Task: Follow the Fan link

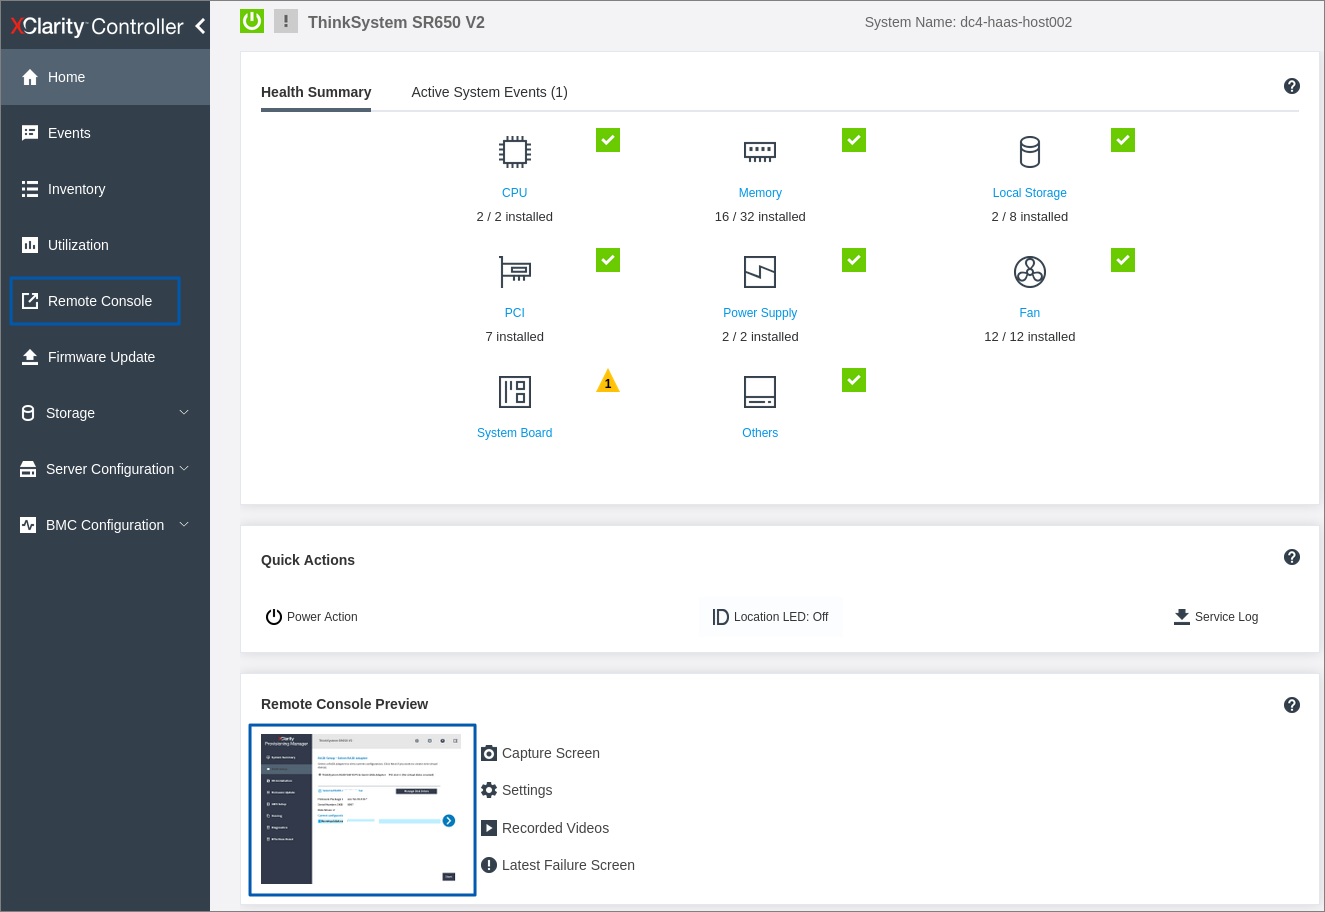Action: [x=1030, y=313]
